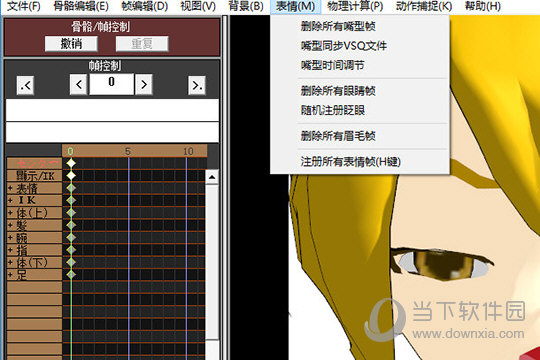Open the 动作捕捉(K) menu

424,6
